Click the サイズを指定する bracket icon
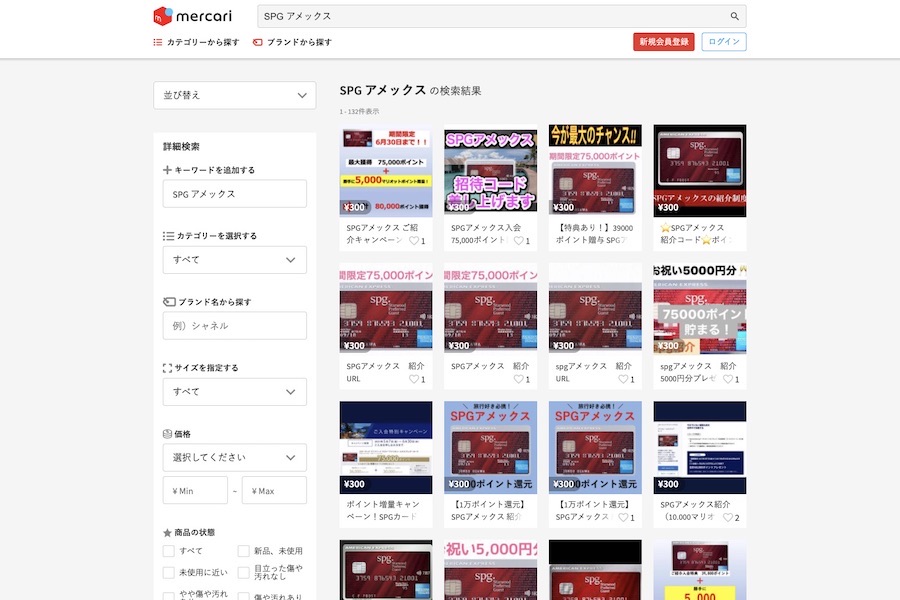The width and height of the screenshot is (900, 600). point(168,368)
